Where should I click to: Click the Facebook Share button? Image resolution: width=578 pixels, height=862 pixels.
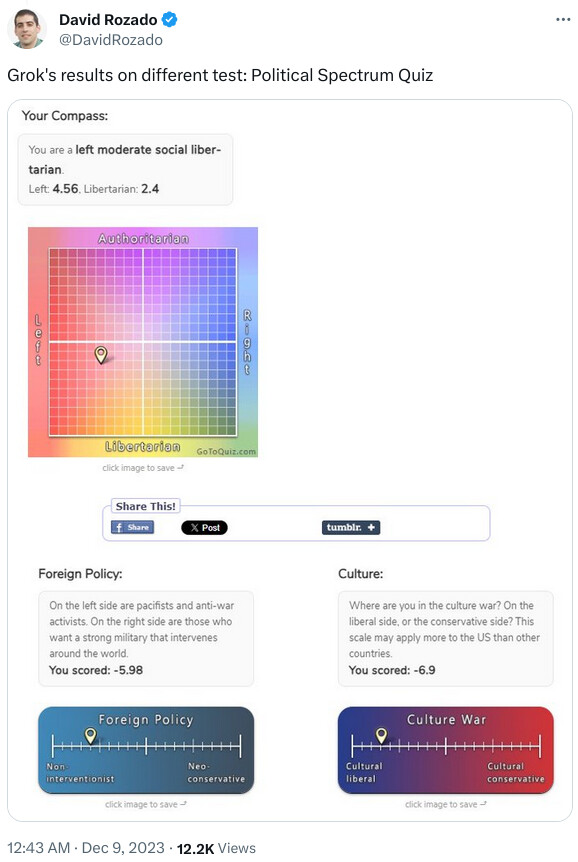coord(133,527)
